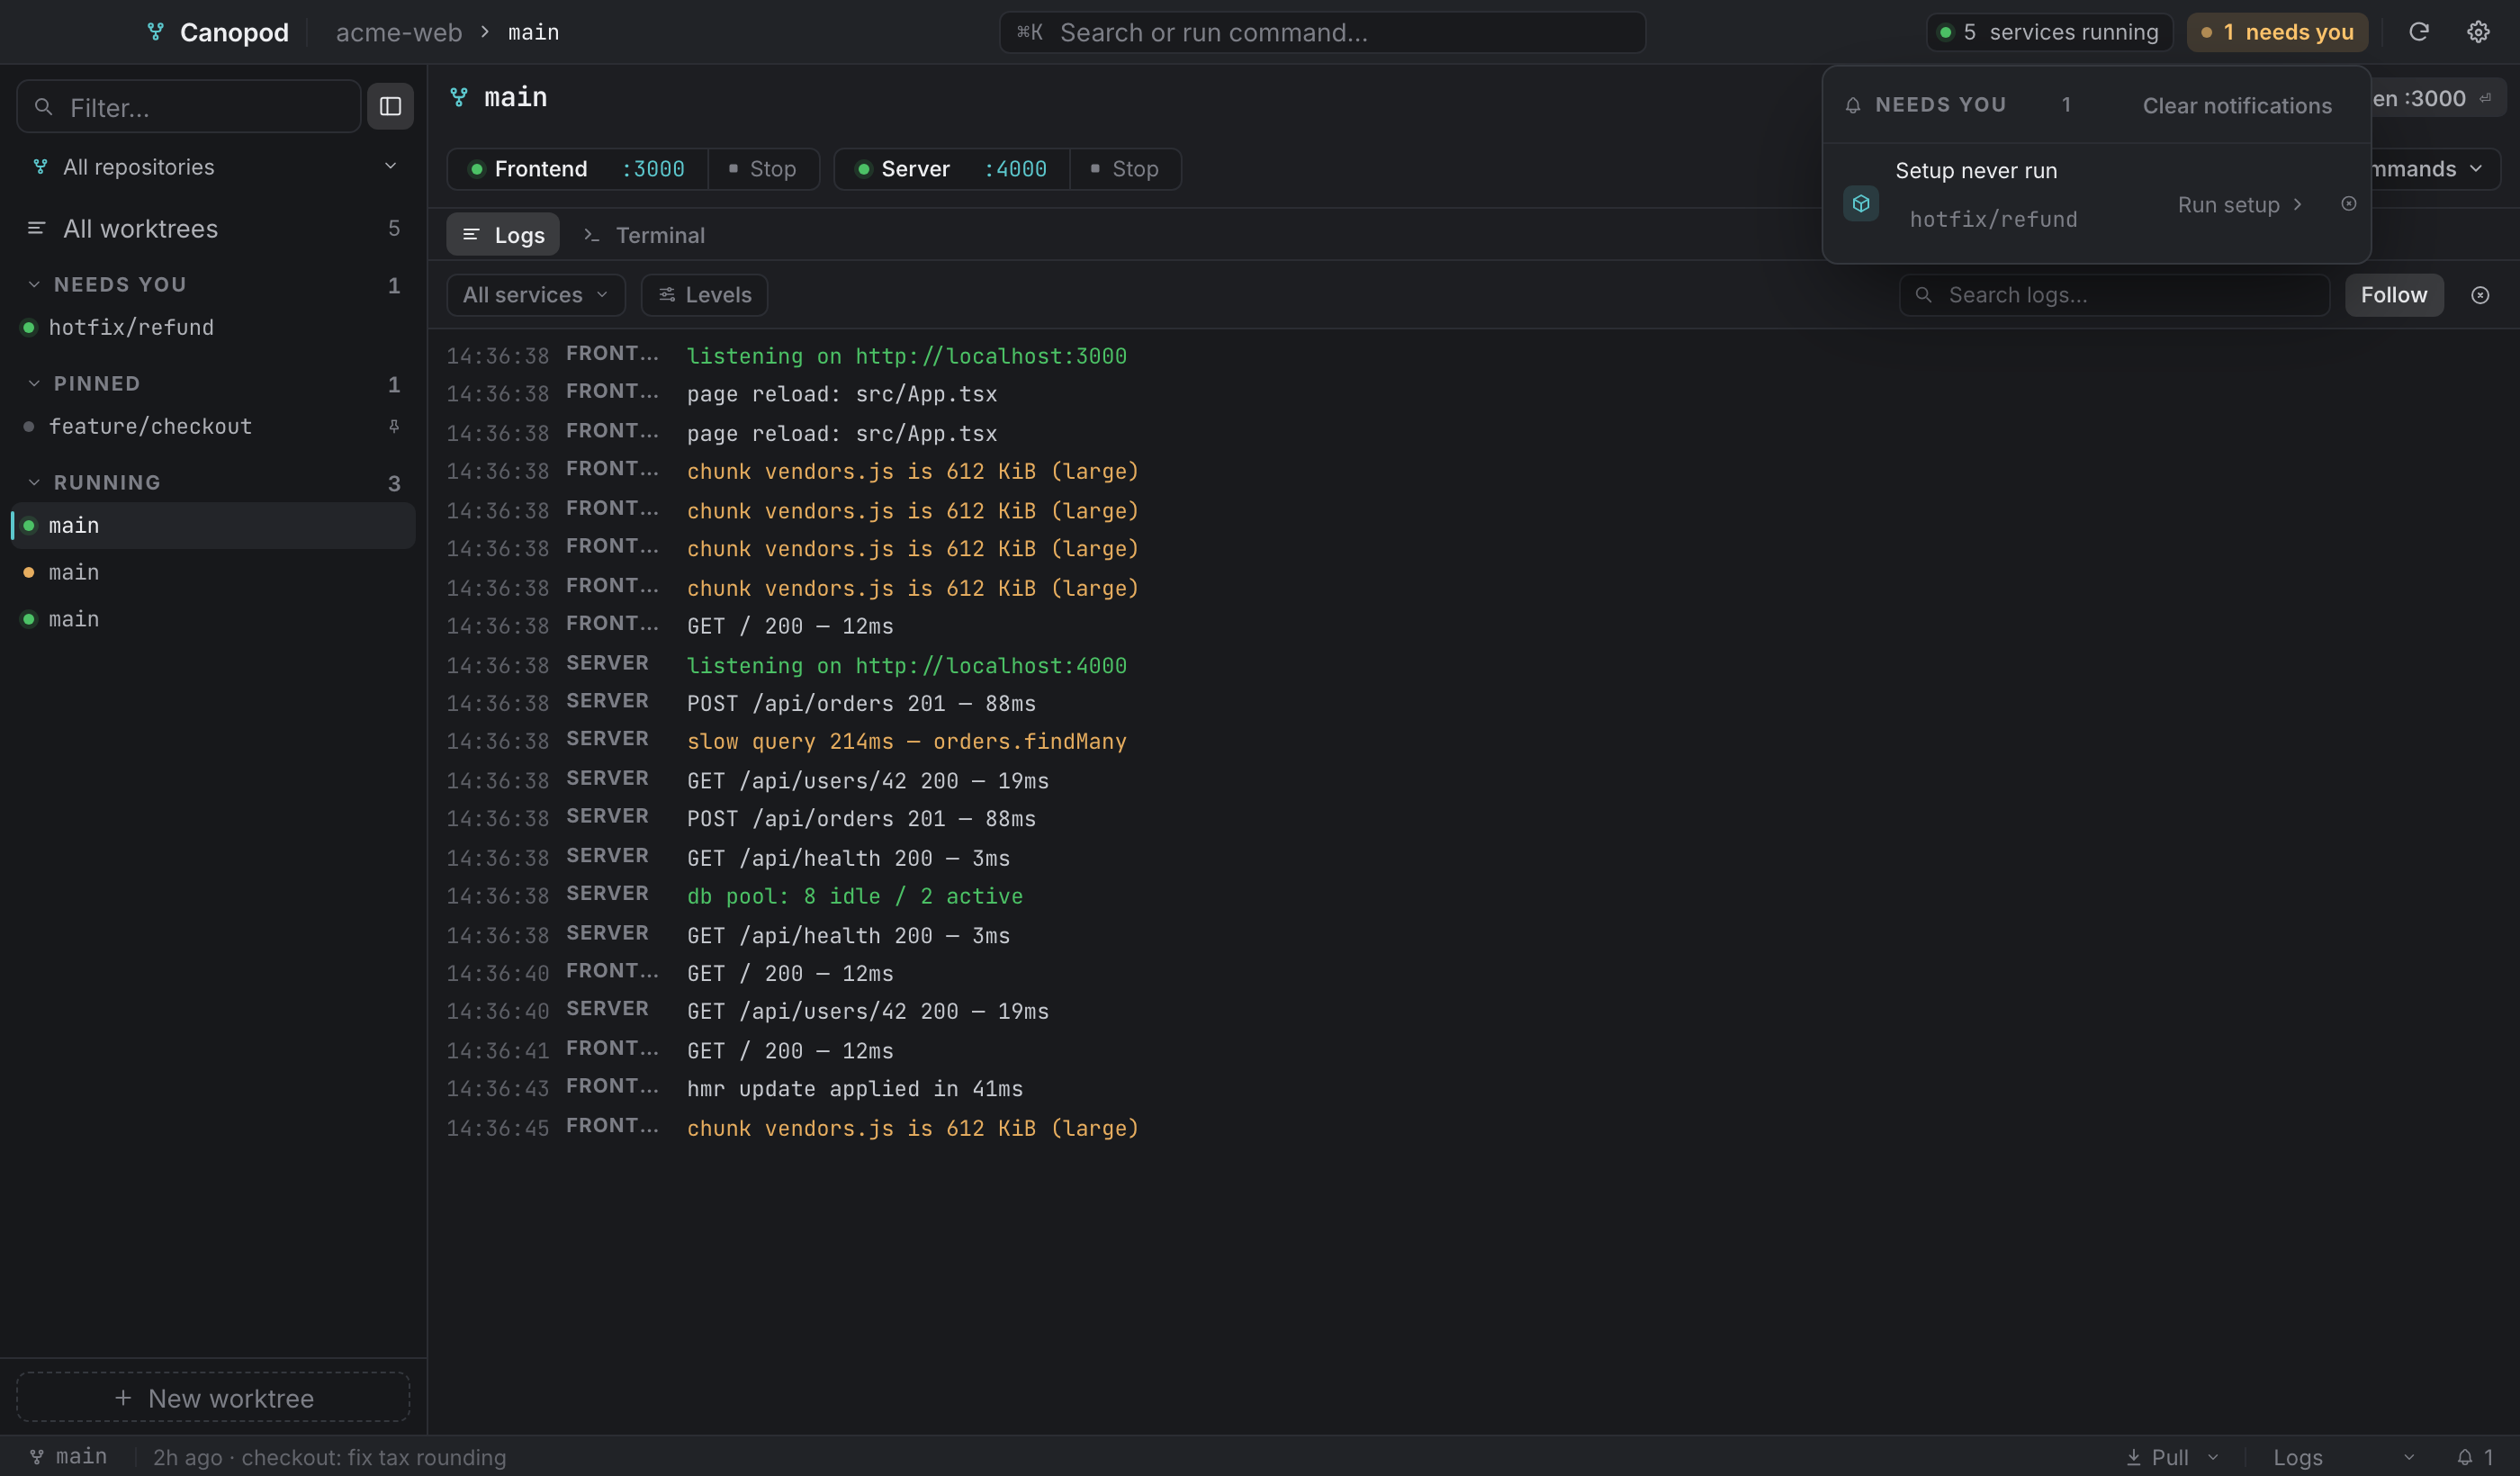Screen dimensions: 2520x1476
Task: Open hotfix/refund worktree in sidebar
Action: 214,328
